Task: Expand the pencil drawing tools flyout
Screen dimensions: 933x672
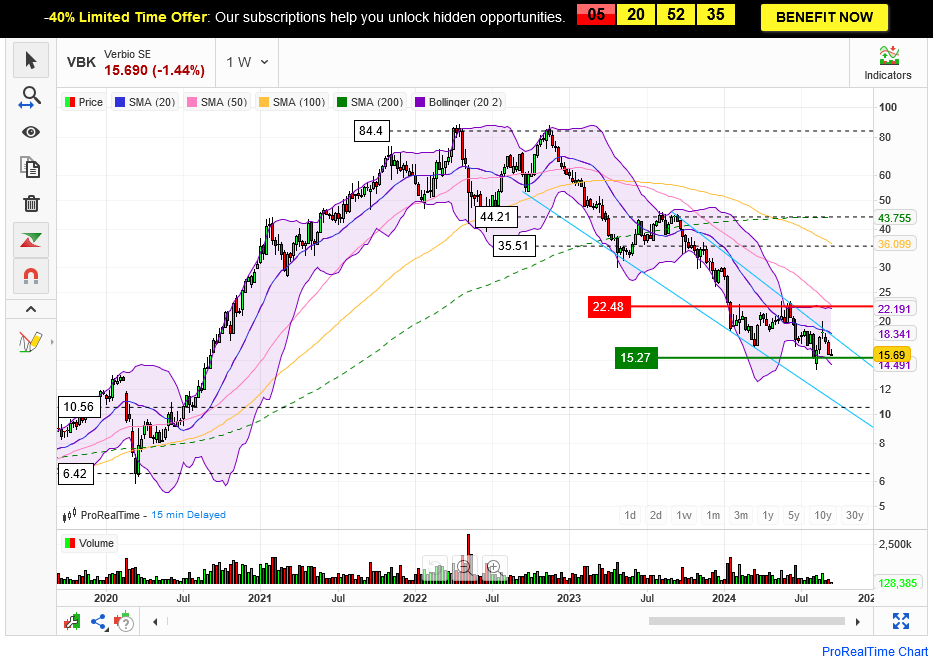Action: point(30,342)
